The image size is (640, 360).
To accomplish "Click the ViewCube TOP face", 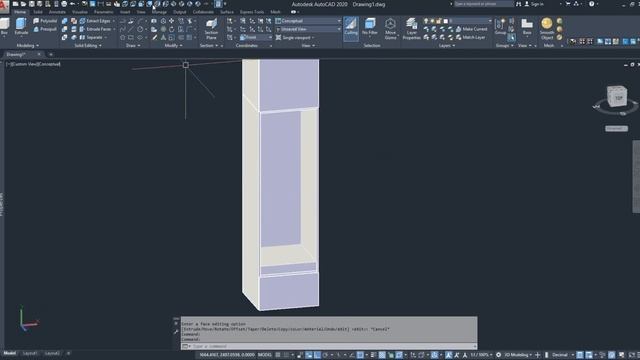I will [x=618, y=98].
